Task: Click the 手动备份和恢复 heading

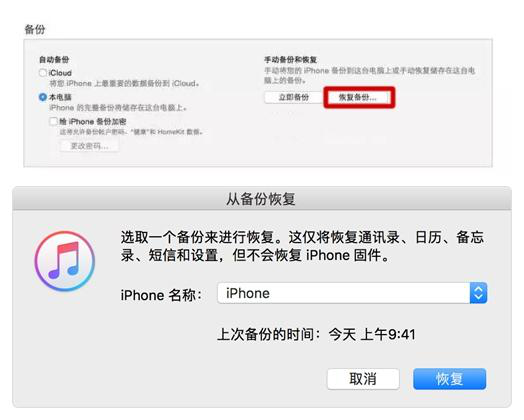Action: (290, 60)
